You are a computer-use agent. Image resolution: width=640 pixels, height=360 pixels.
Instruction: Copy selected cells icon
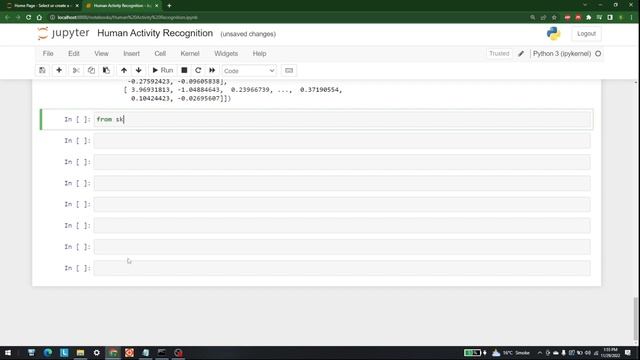pyautogui.click(x=91, y=70)
